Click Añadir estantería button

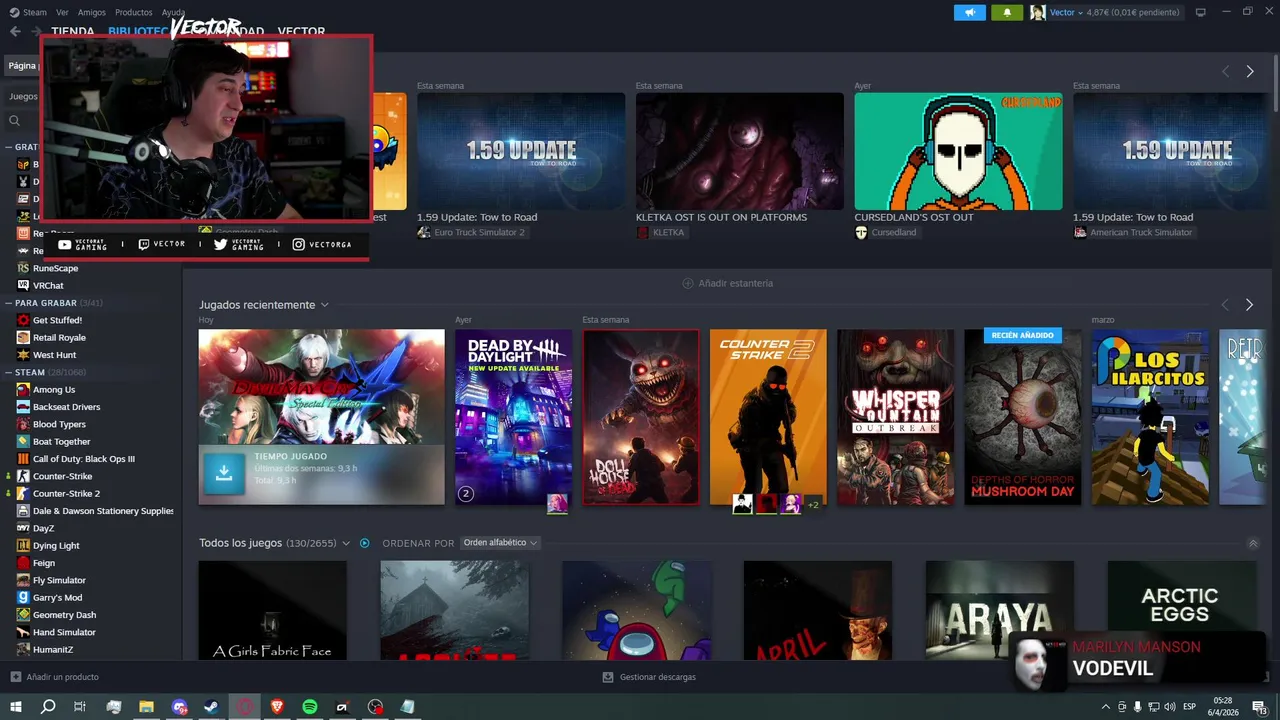click(x=727, y=283)
